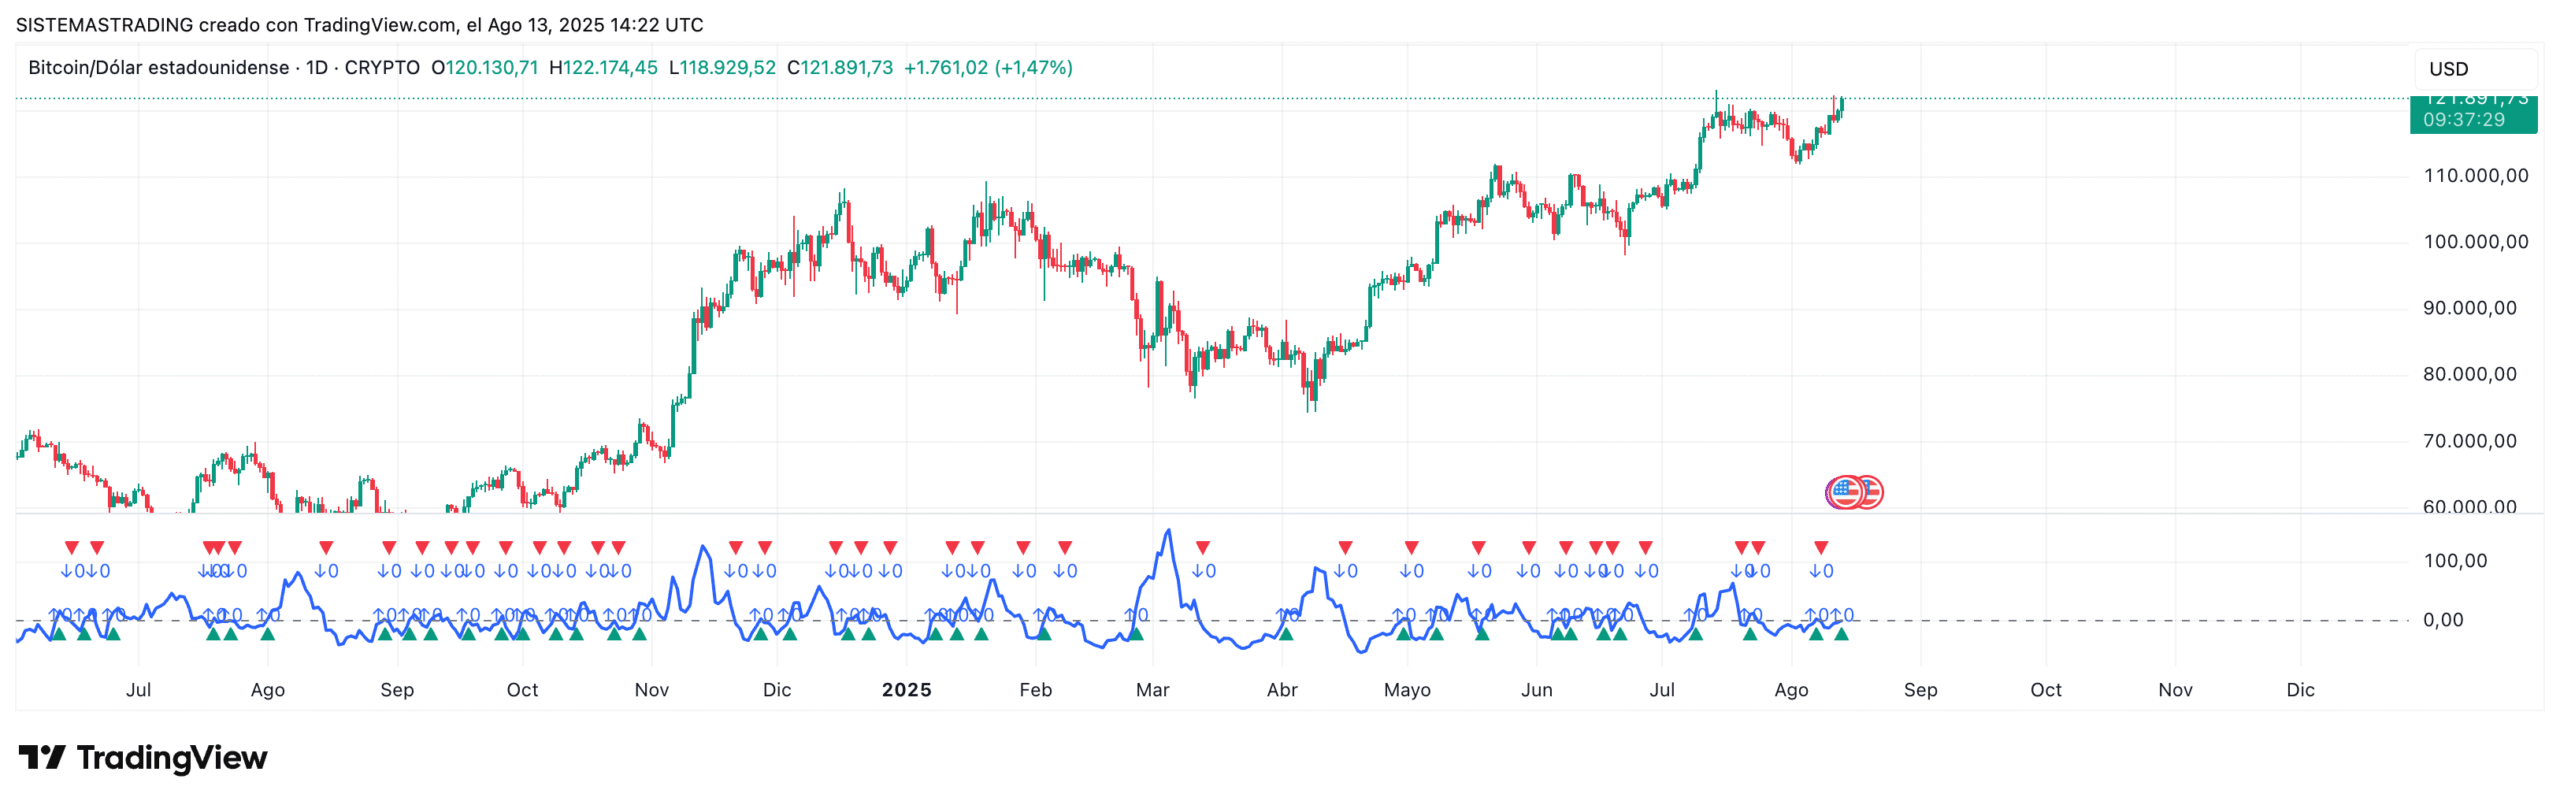Click the TradingView logo at bottom left
The height and width of the screenshot is (805, 2560).
(142, 757)
